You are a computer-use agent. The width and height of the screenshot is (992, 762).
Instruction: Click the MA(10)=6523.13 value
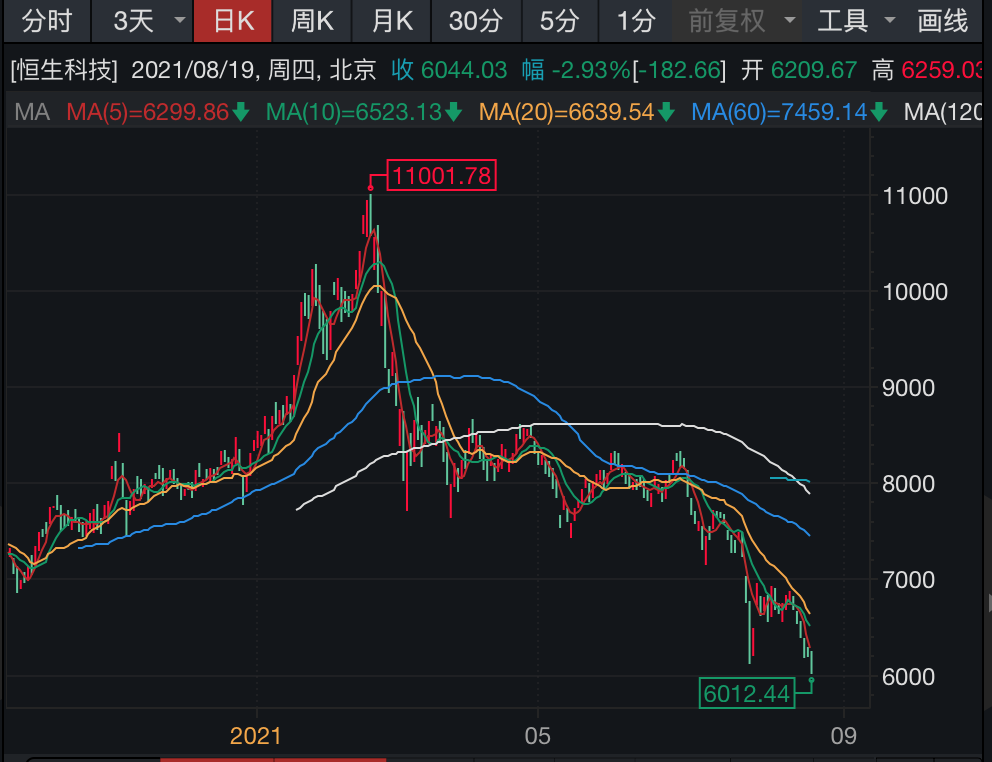click(x=353, y=113)
